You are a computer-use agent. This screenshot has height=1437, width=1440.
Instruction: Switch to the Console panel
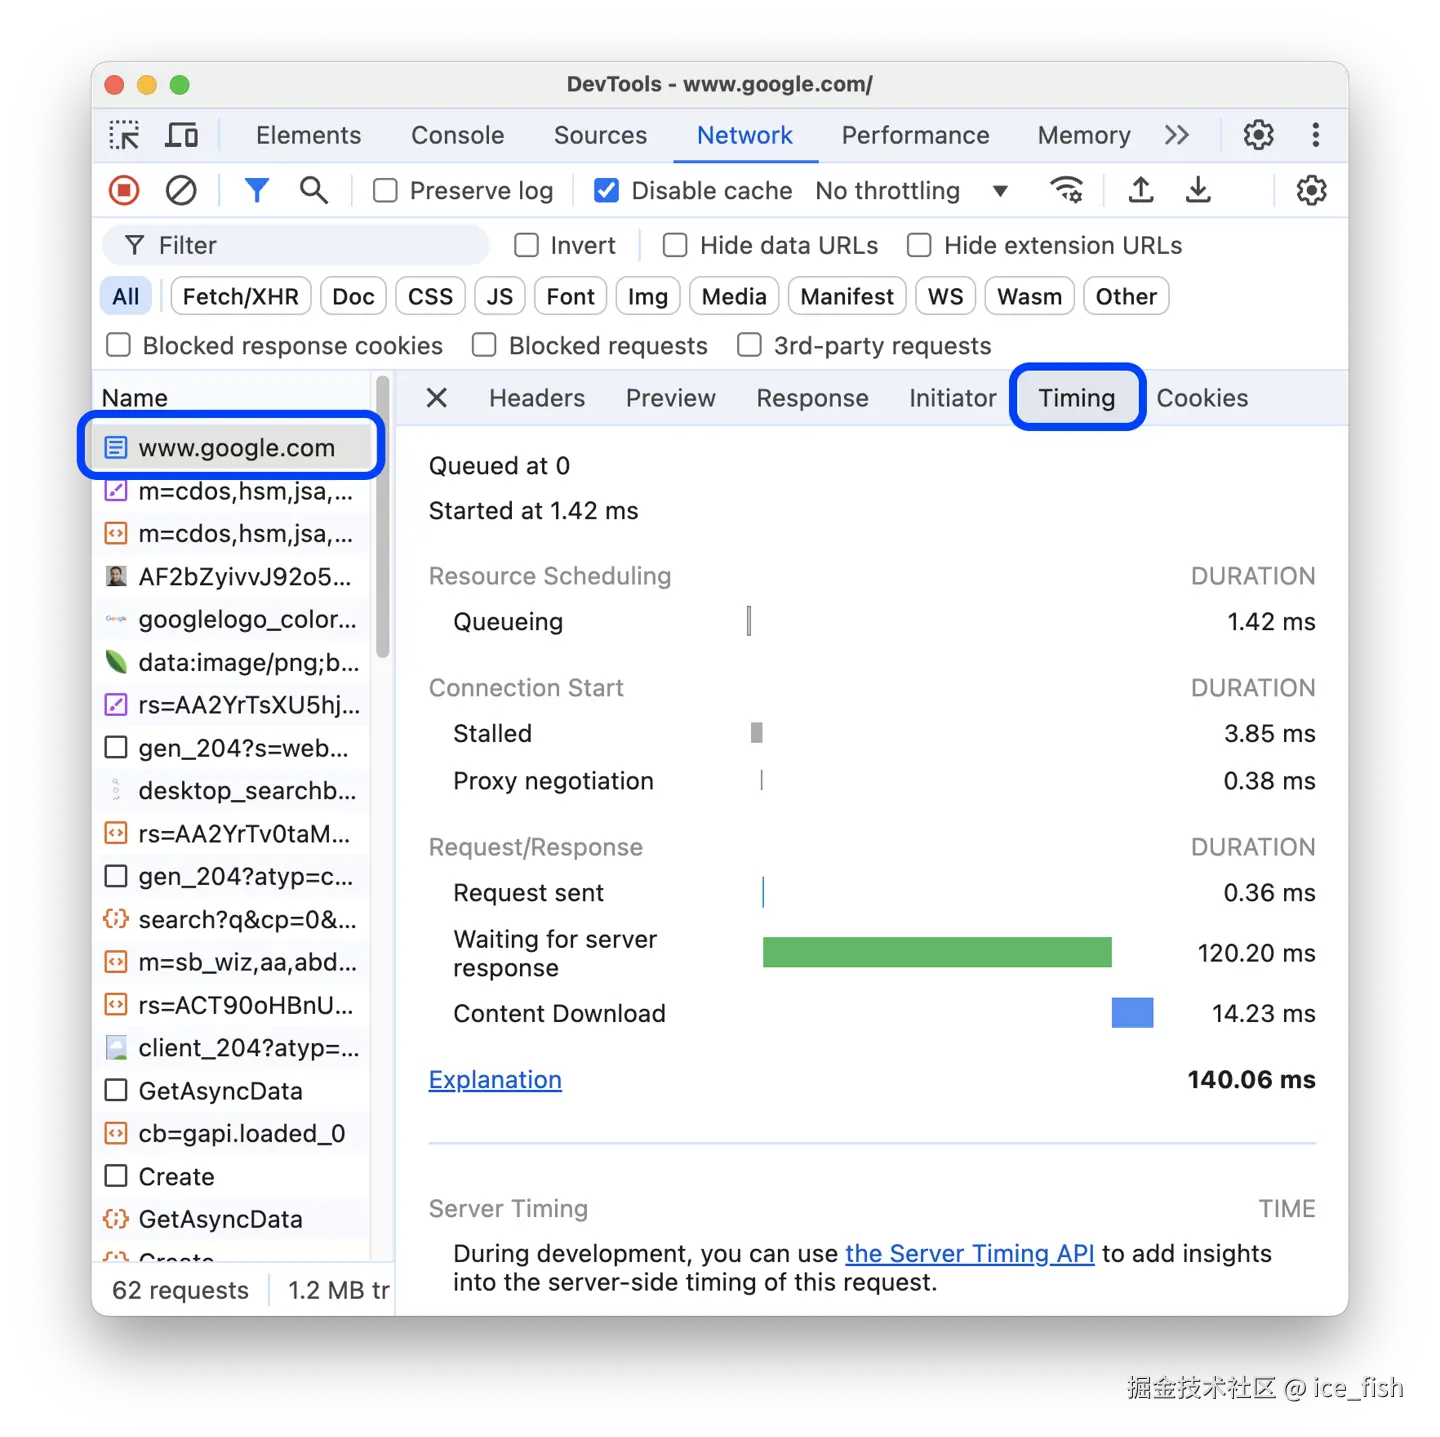click(458, 135)
